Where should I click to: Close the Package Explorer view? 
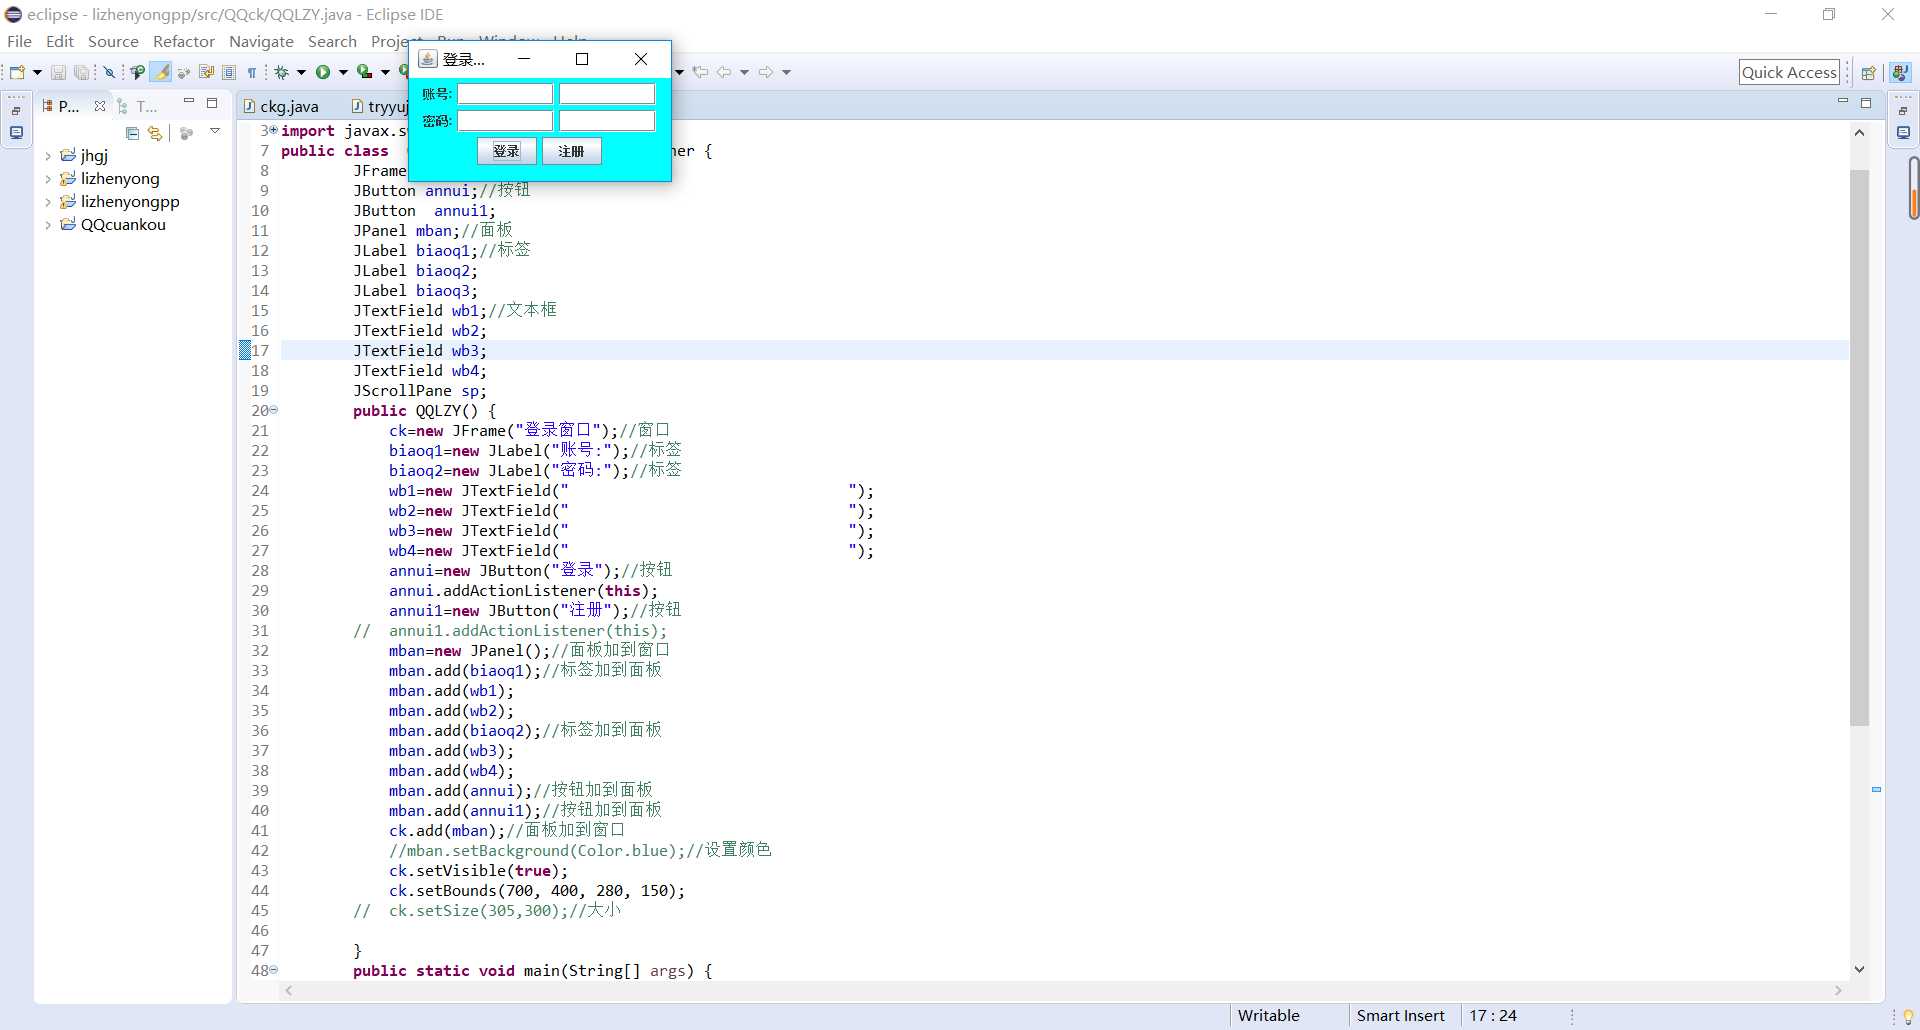click(99, 106)
